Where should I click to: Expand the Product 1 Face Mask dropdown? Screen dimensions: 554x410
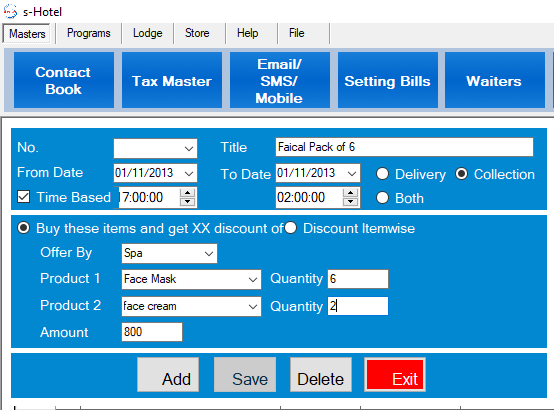pyautogui.click(x=253, y=280)
